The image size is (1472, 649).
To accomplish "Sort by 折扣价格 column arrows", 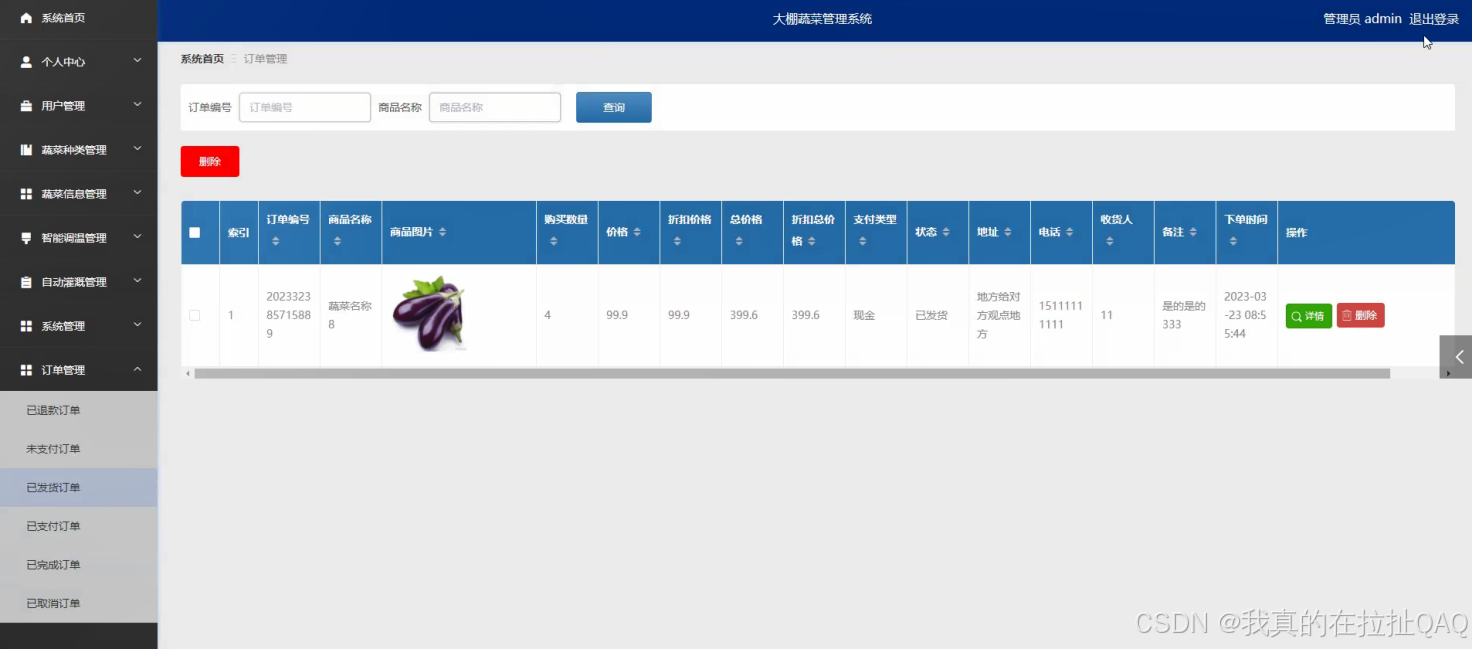I will [x=677, y=241].
